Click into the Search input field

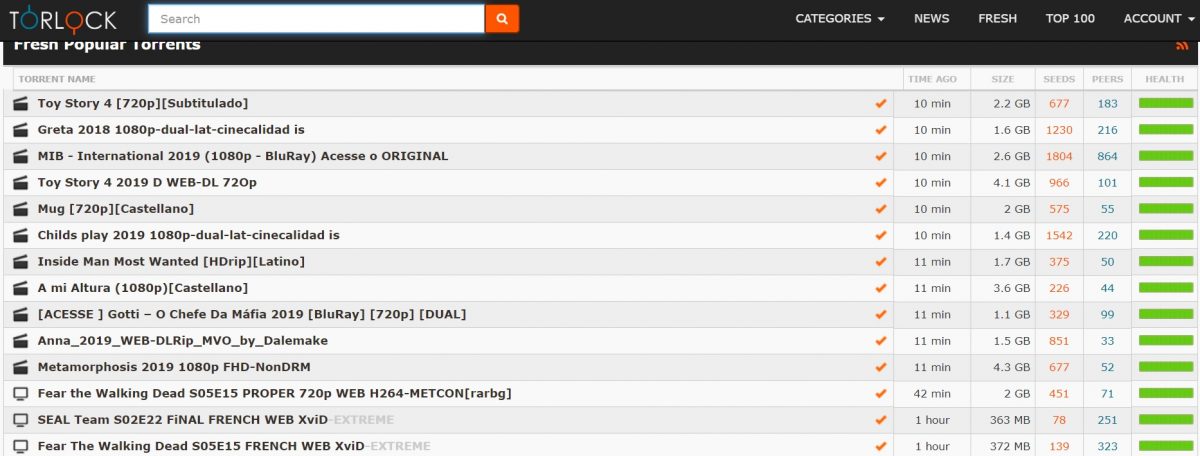(x=316, y=19)
